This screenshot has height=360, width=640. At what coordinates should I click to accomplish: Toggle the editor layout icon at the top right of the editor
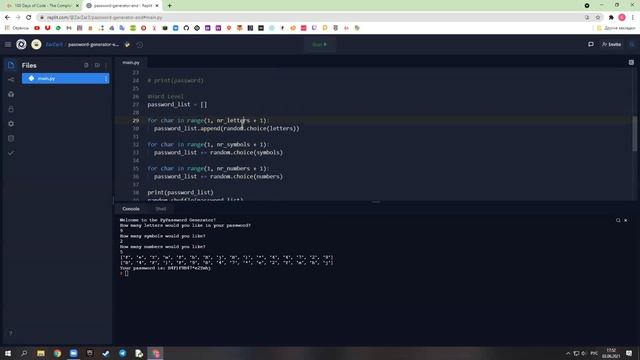point(631,62)
